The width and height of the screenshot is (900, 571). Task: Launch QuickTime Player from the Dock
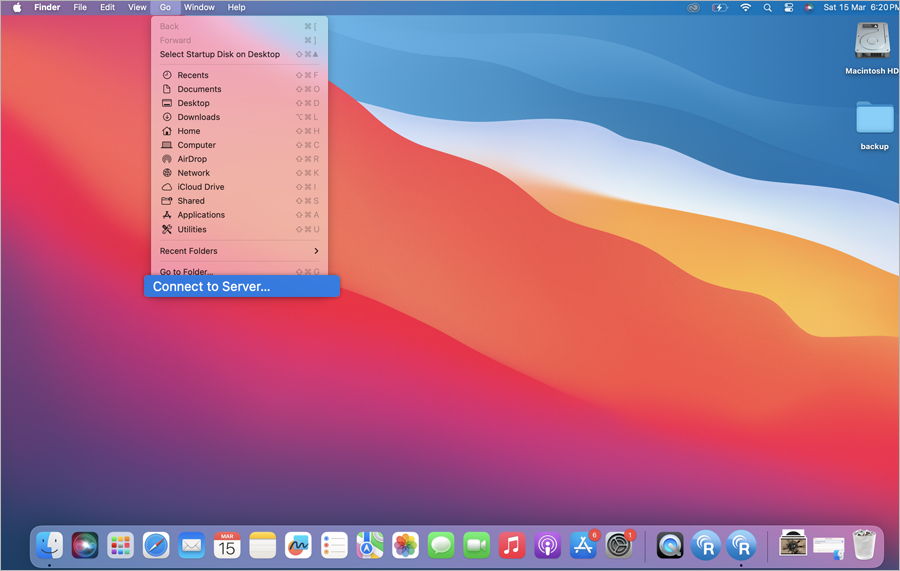tap(670, 545)
